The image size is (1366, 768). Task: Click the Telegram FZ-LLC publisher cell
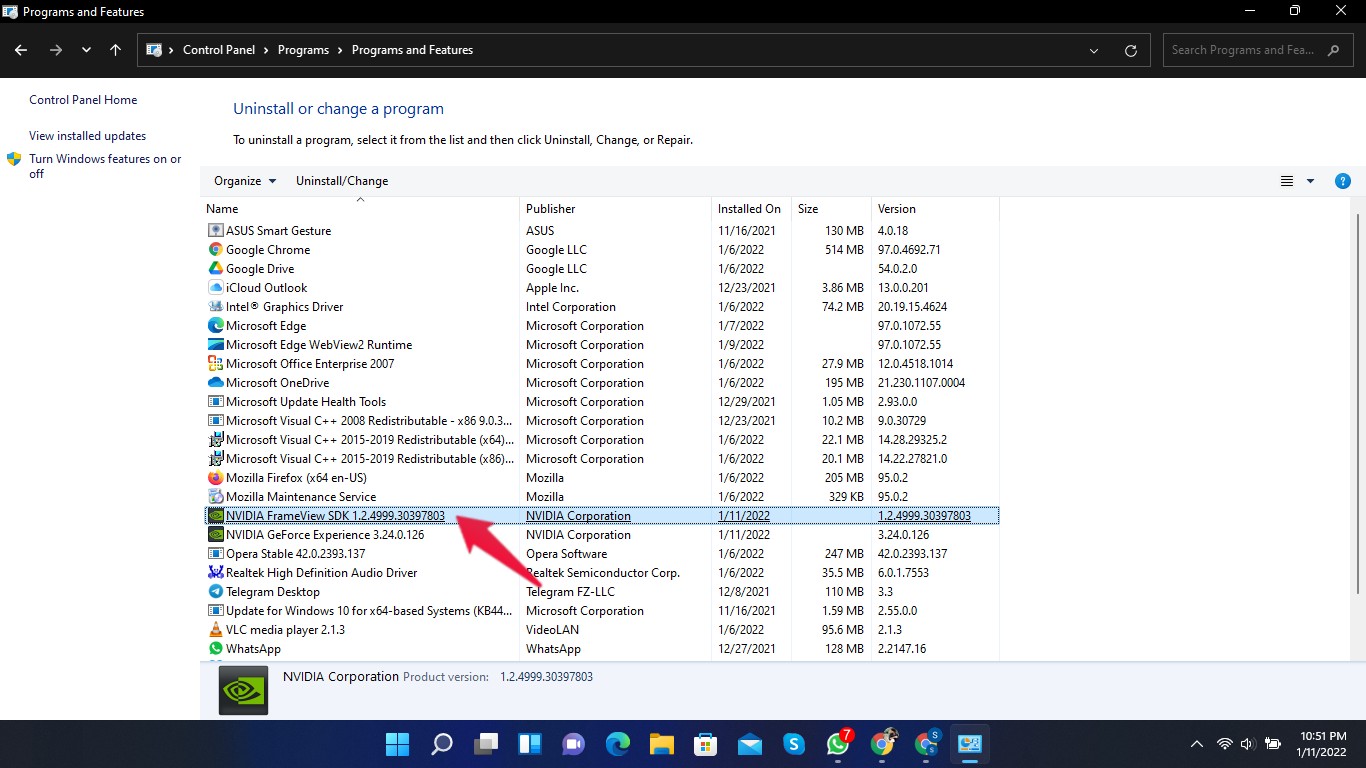coord(570,592)
